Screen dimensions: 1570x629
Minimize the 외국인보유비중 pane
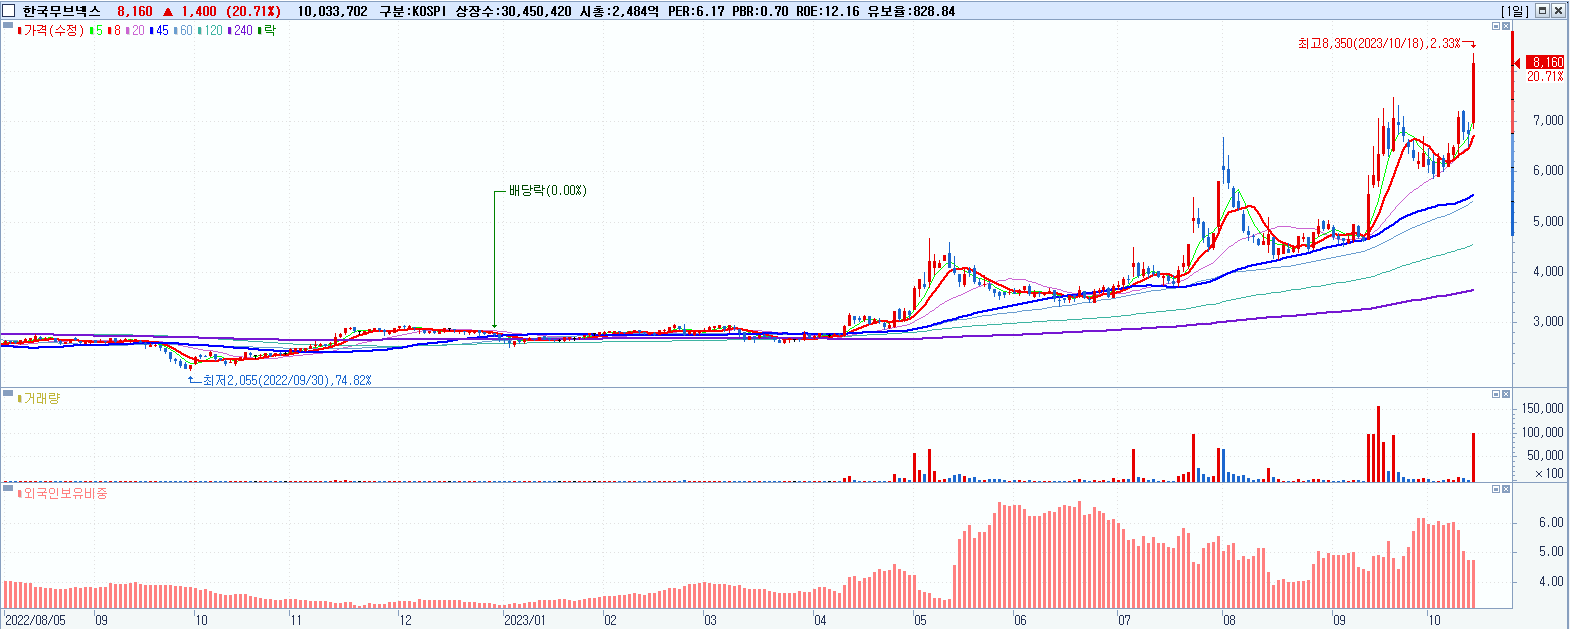click(x=1497, y=489)
